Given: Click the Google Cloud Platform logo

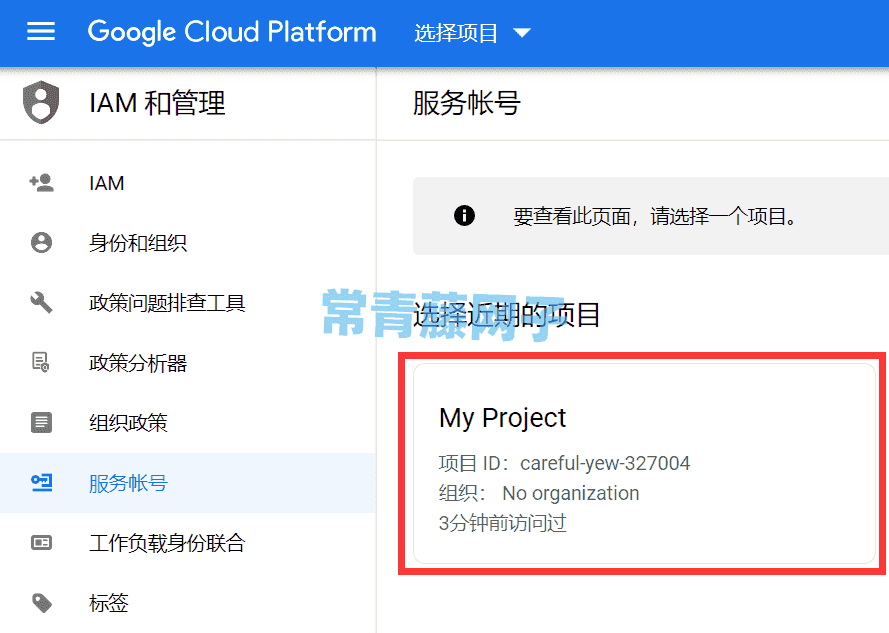Looking at the screenshot, I should 232,32.
